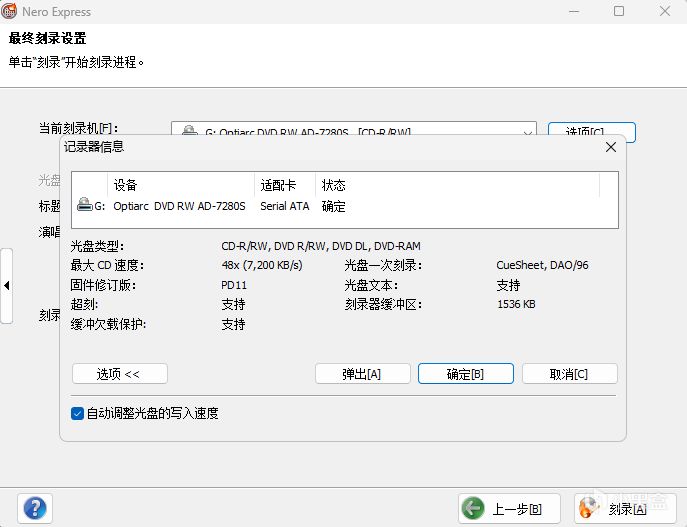Start burning with 刻录[A] button
687x527 pixels.
pos(625,509)
